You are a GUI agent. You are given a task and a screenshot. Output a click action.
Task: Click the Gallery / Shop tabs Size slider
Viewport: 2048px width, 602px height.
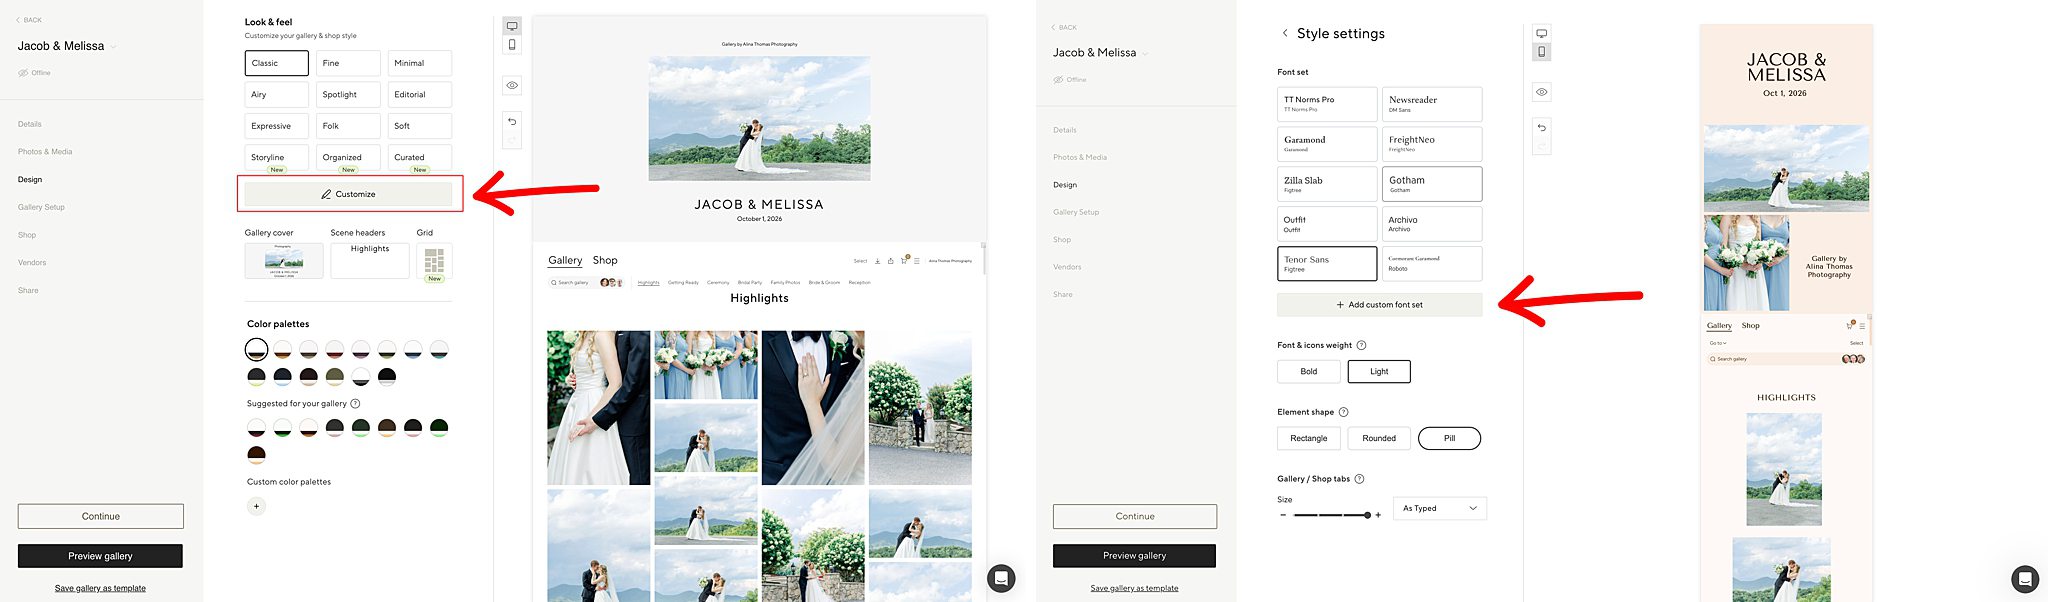pyautogui.click(x=1331, y=515)
